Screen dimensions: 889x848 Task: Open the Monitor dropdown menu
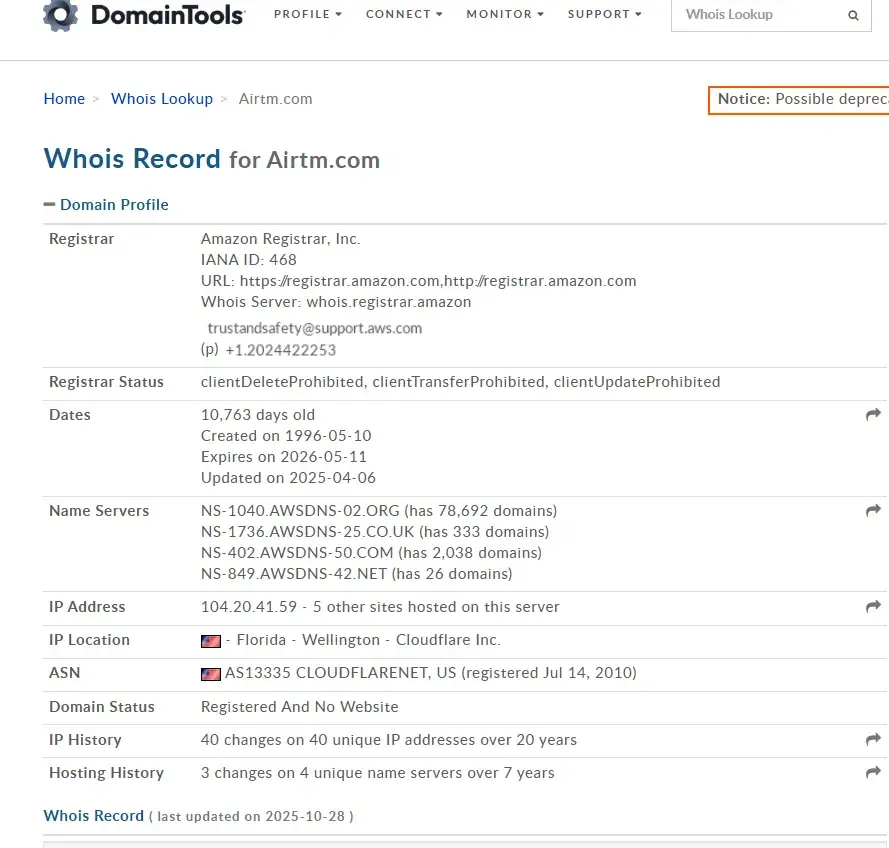(x=505, y=14)
